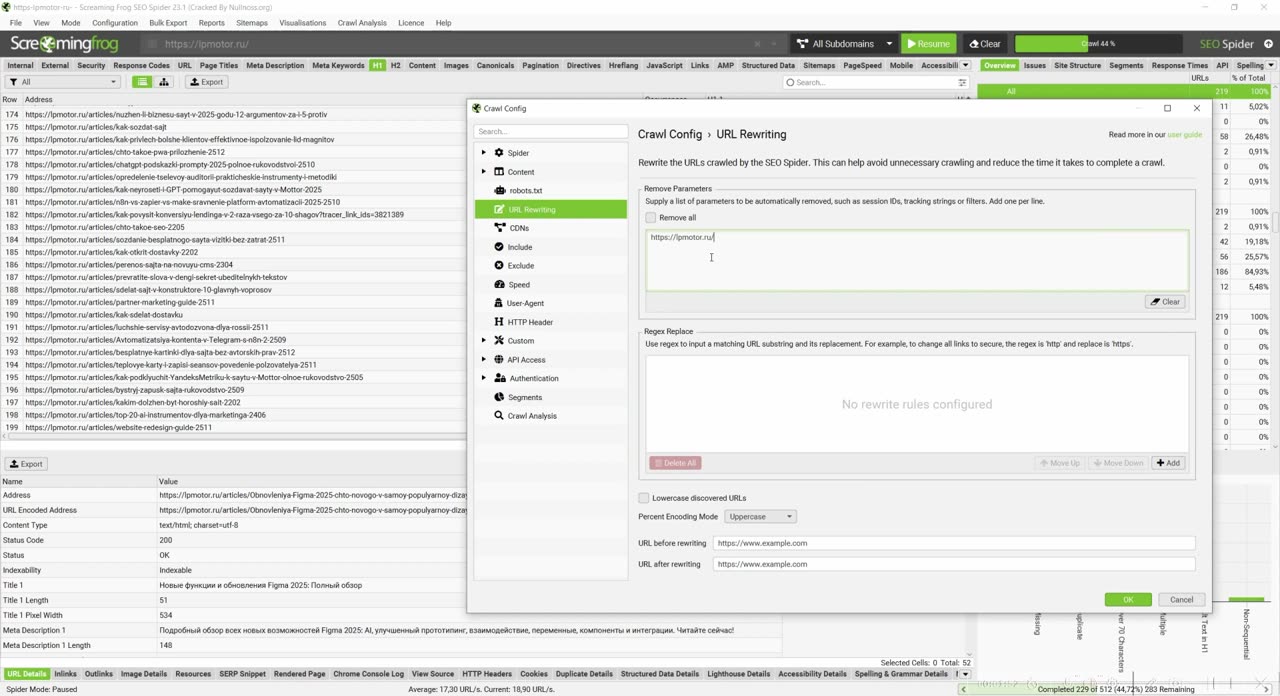Image resolution: width=1280 pixels, height=696 pixels.
Task: Open the user guide link
Action: tap(1185, 135)
